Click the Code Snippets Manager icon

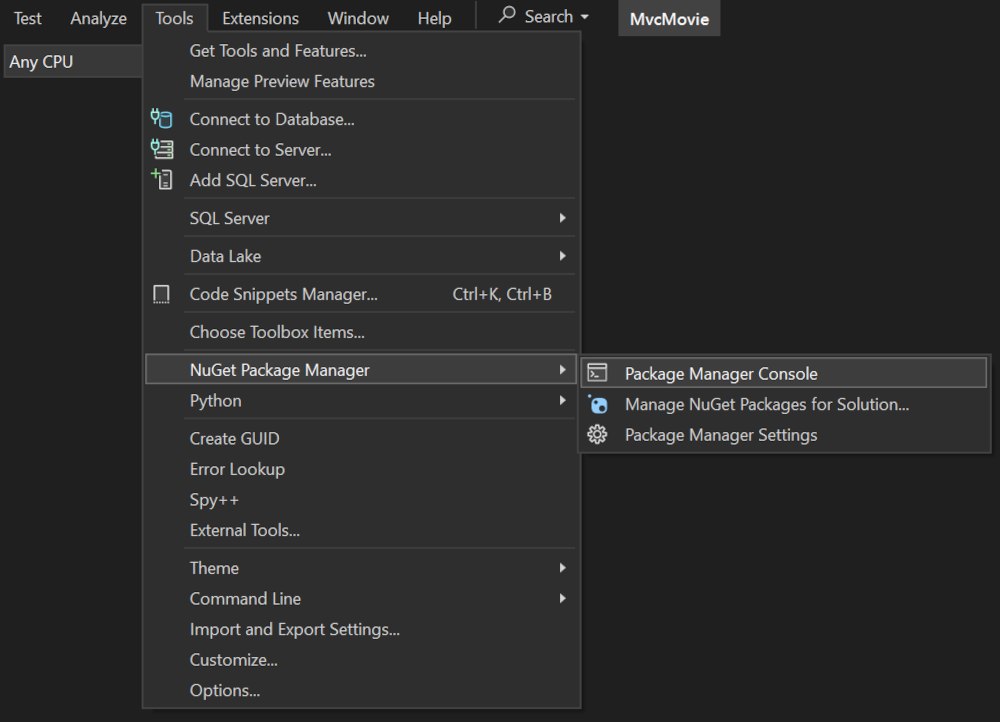click(x=161, y=295)
